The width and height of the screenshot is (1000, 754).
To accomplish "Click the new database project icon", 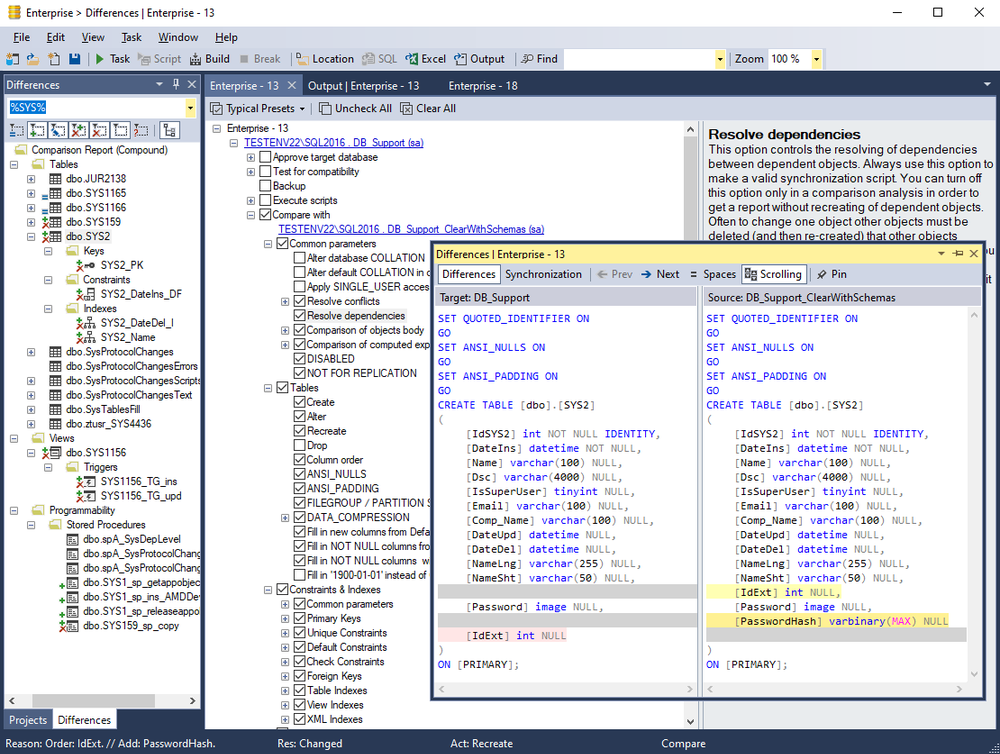I will 12,59.
